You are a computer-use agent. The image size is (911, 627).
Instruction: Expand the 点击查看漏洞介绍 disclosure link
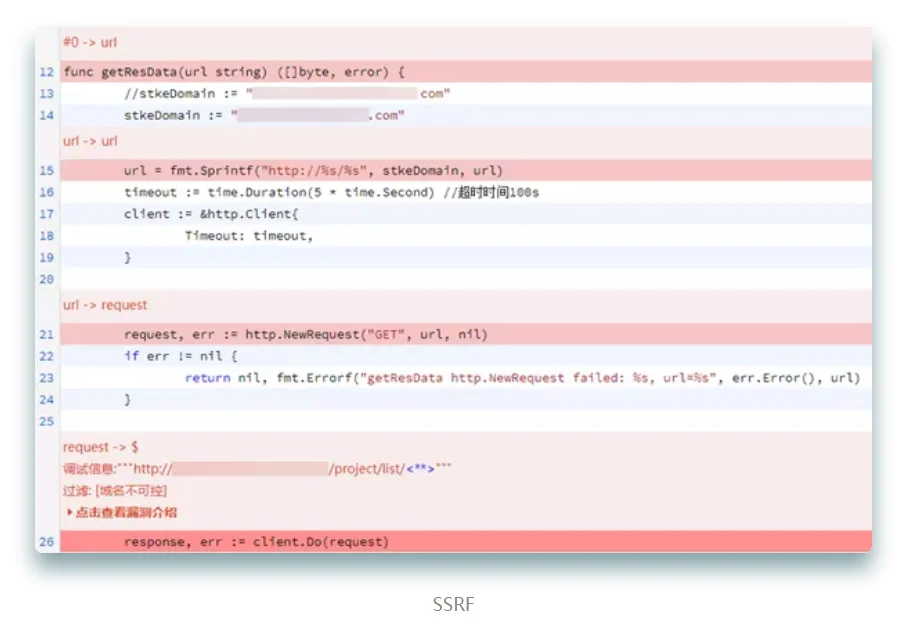coord(122,513)
